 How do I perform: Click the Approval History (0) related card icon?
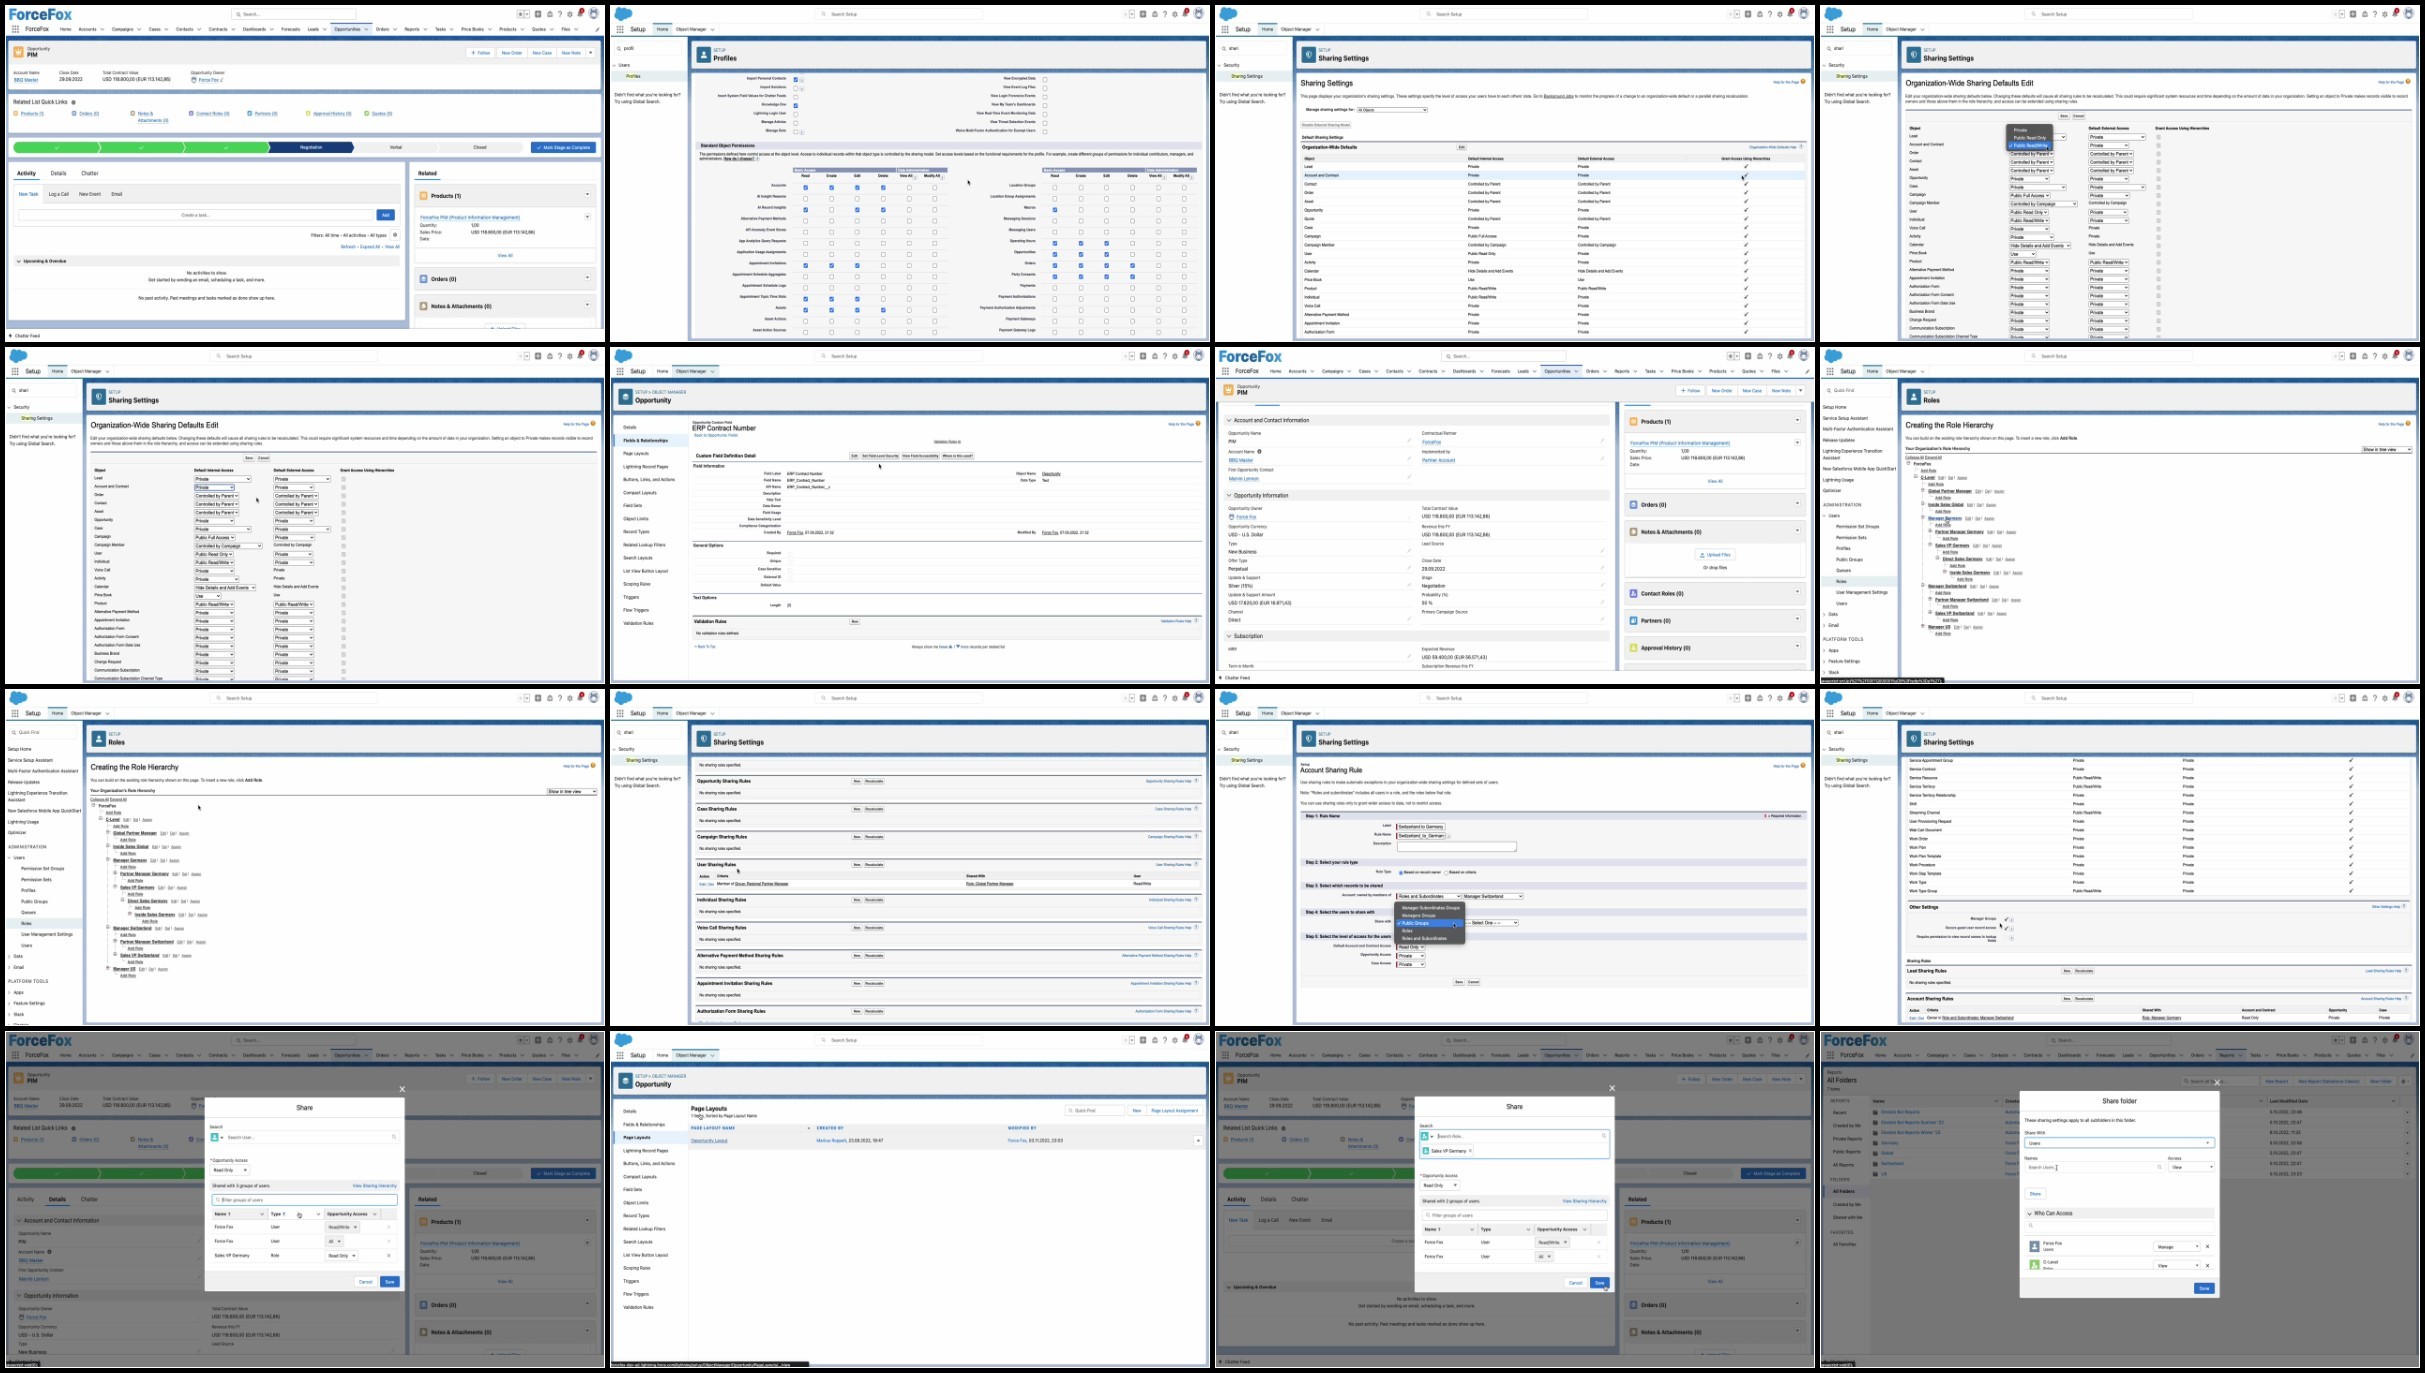click(1634, 648)
